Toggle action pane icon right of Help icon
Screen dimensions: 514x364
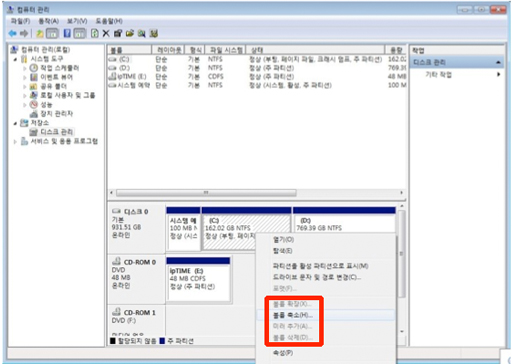[79, 33]
